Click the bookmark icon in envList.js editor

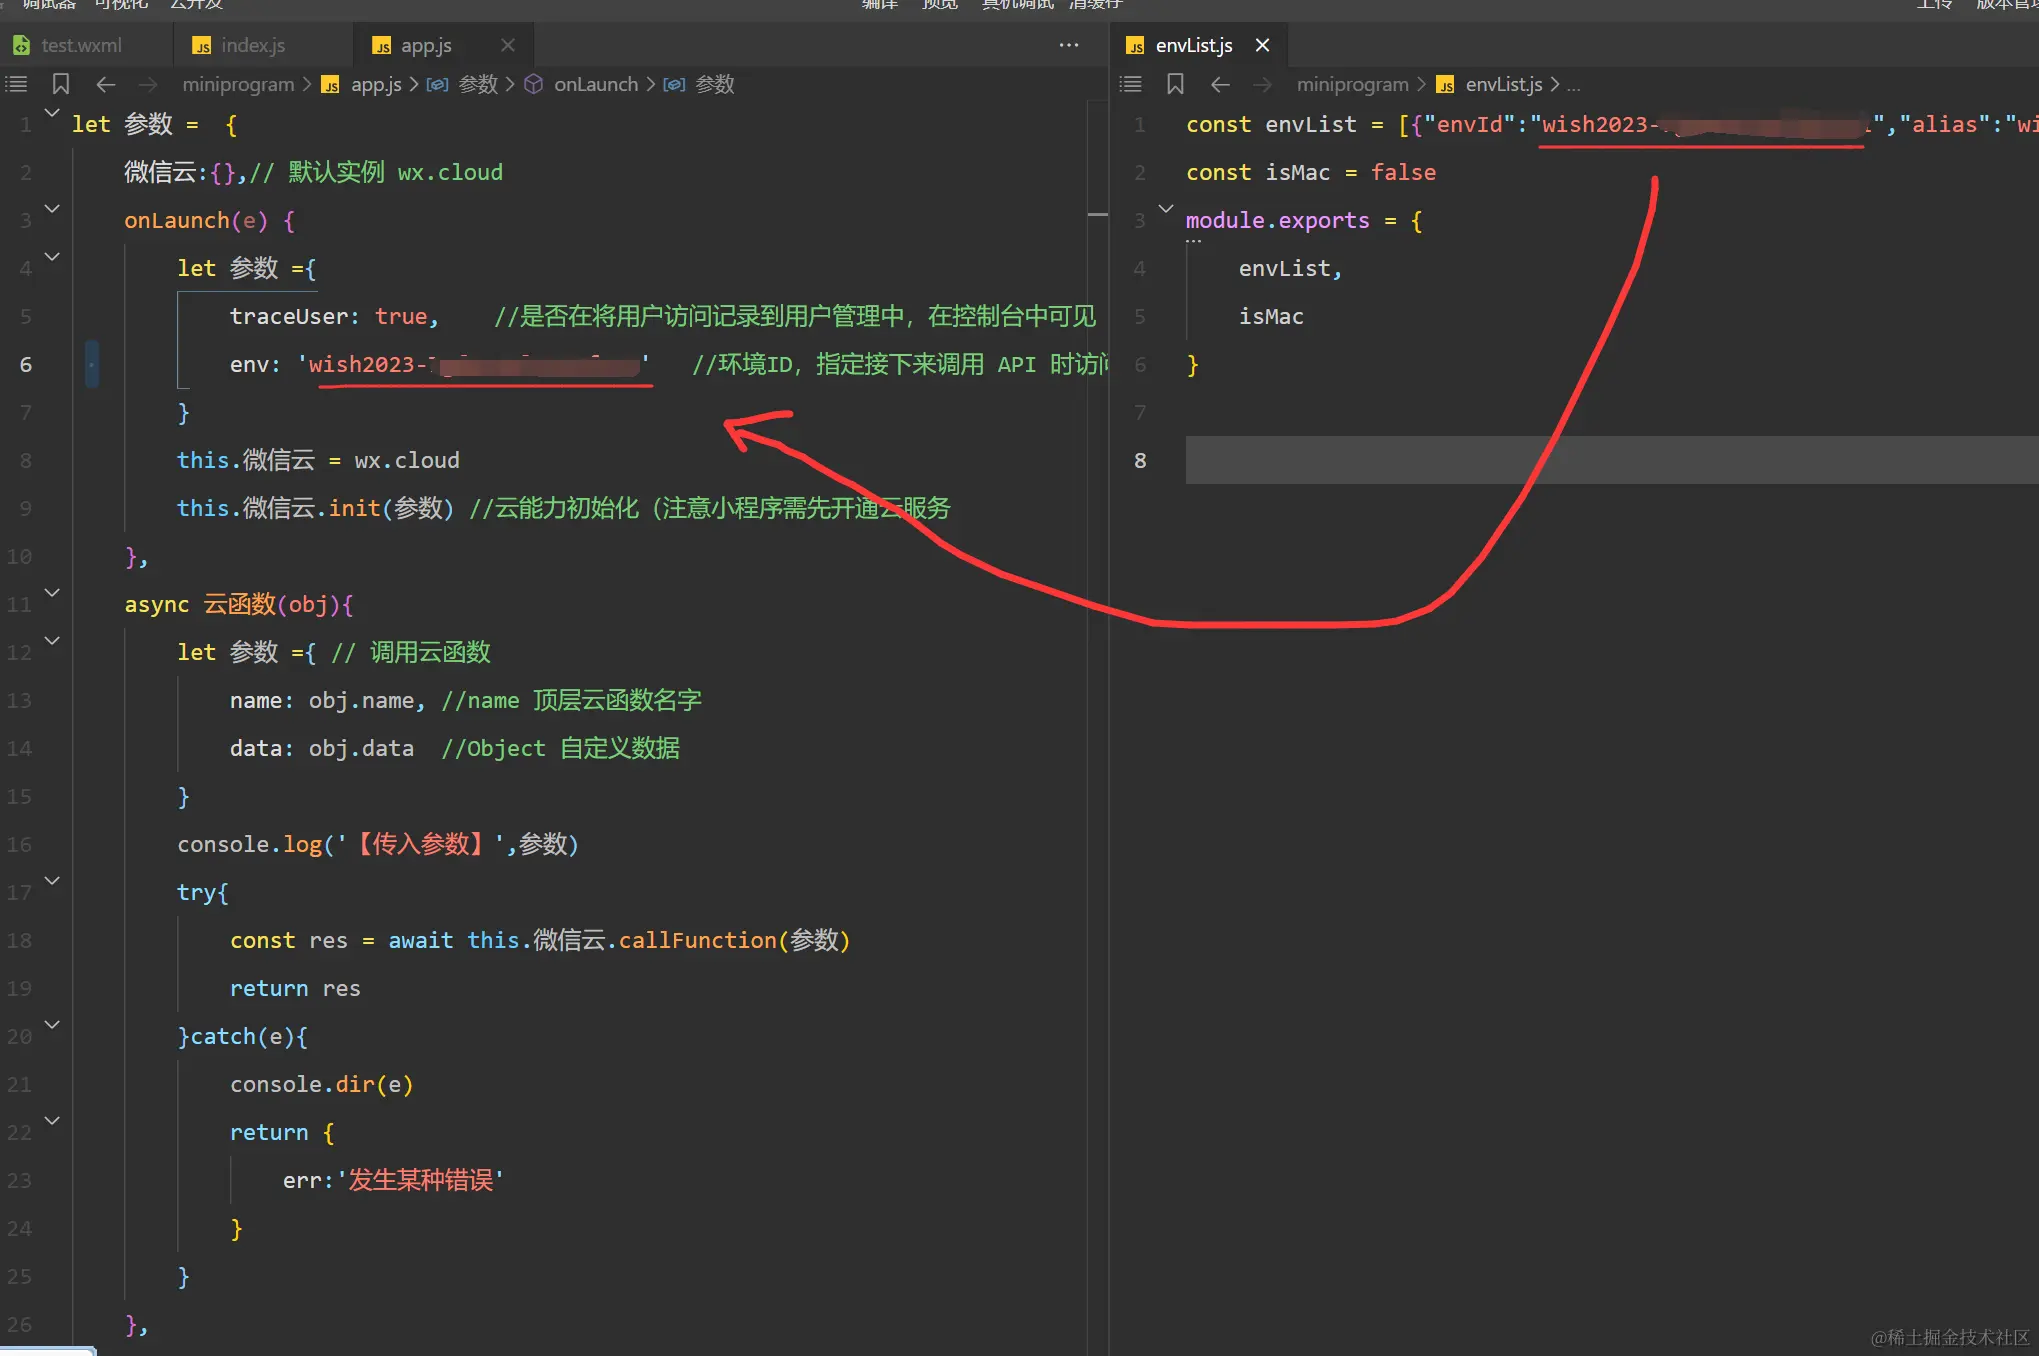[1175, 84]
